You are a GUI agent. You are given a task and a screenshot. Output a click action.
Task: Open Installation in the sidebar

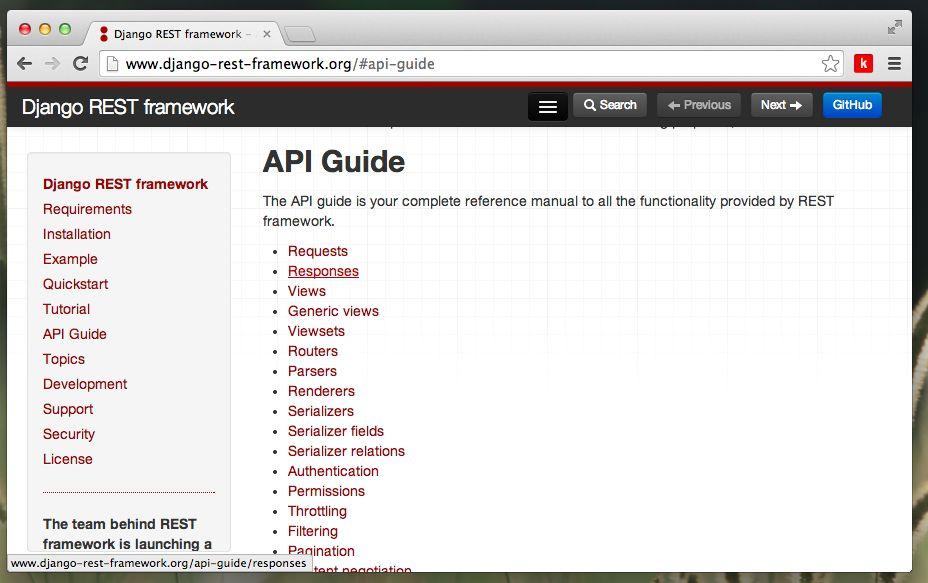coord(76,234)
